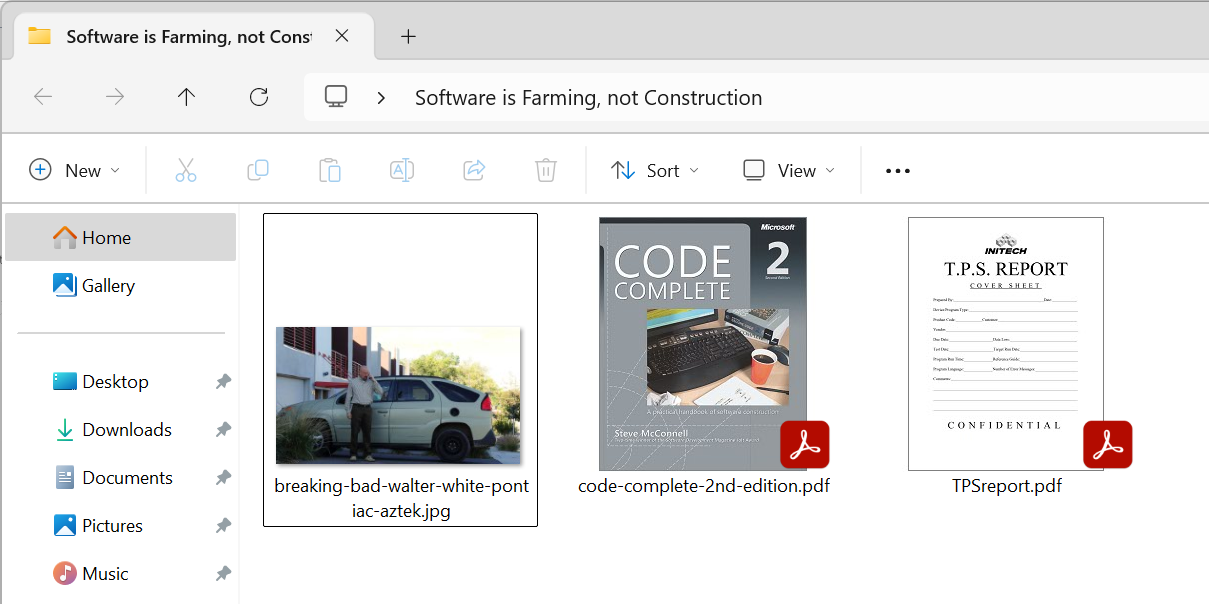Unpin Pictures using its pin icon
Image resolution: width=1209 pixels, height=604 pixels.
pos(223,526)
